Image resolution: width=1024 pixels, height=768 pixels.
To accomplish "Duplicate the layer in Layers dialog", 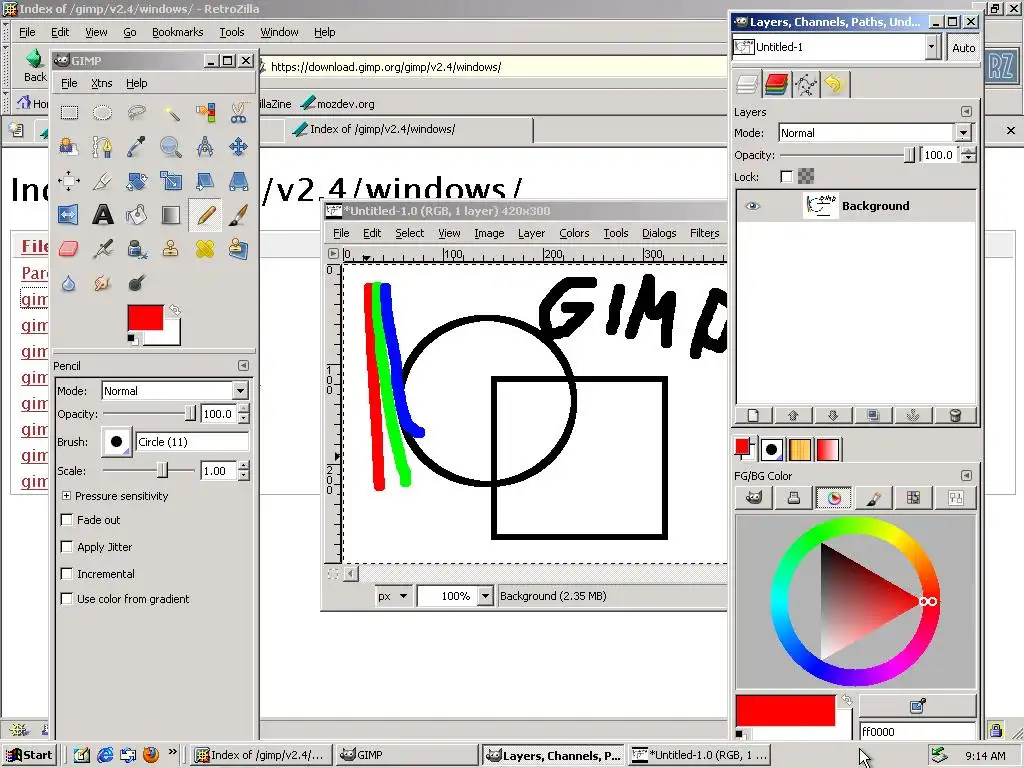I will coord(873,415).
